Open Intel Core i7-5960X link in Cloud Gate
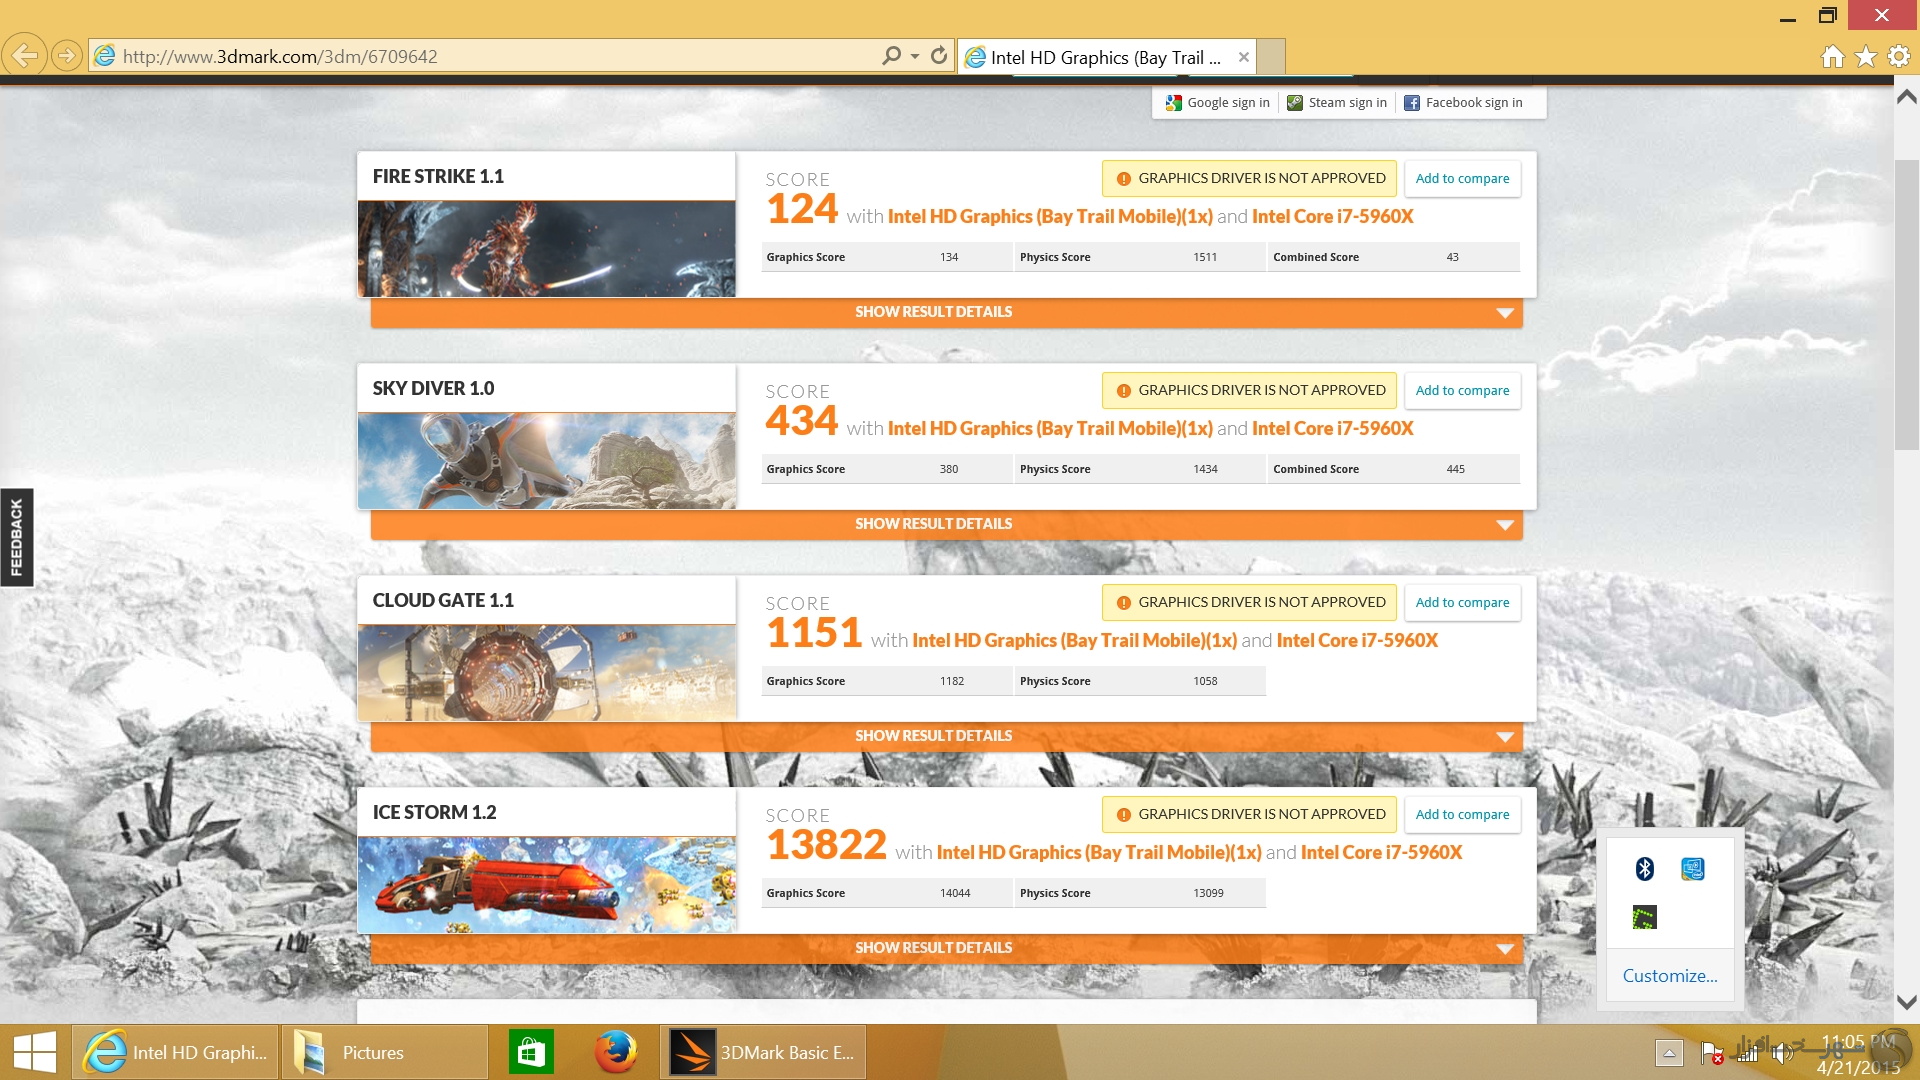This screenshot has height=1080, width=1920. click(1357, 641)
